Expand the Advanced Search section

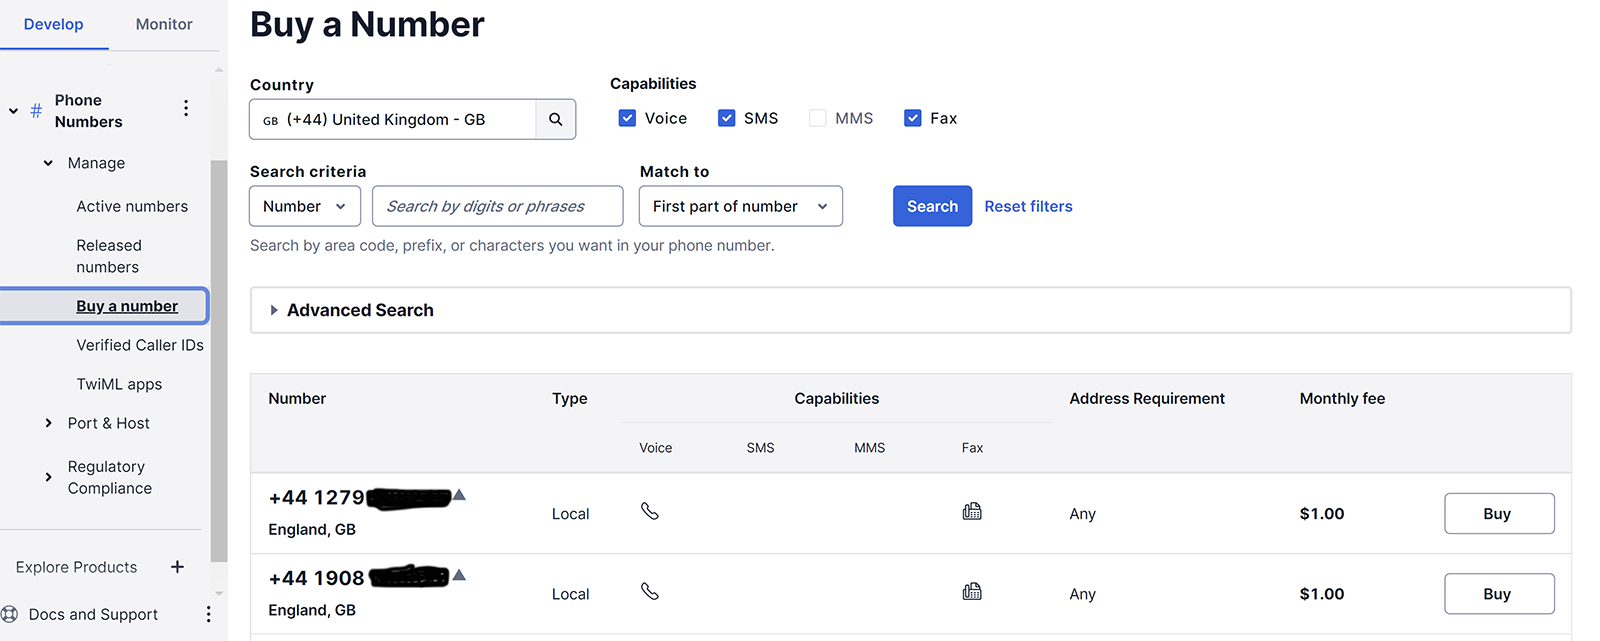tap(274, 310)
